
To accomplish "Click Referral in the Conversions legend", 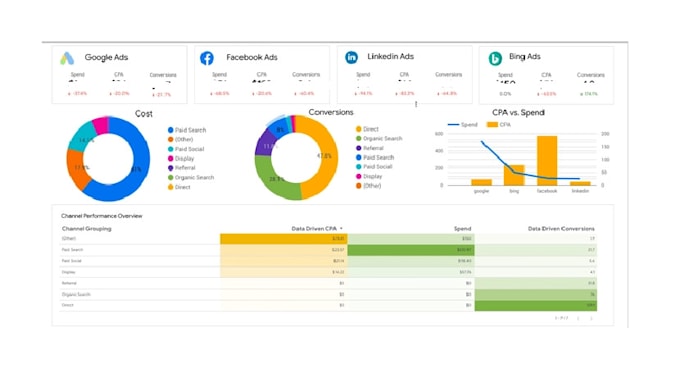I will coord(369,148).
